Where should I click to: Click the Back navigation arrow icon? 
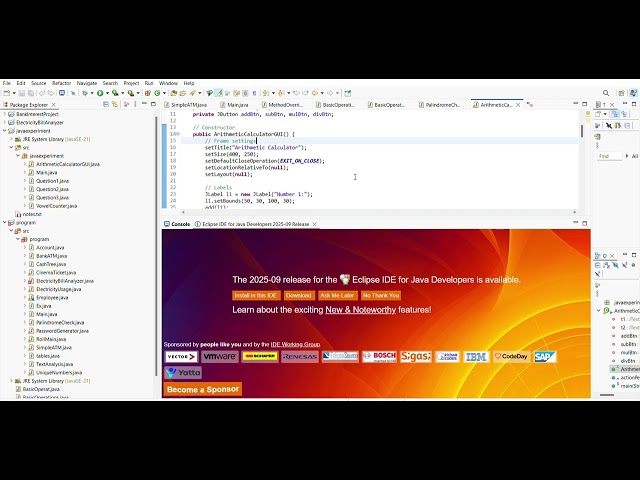314,93
